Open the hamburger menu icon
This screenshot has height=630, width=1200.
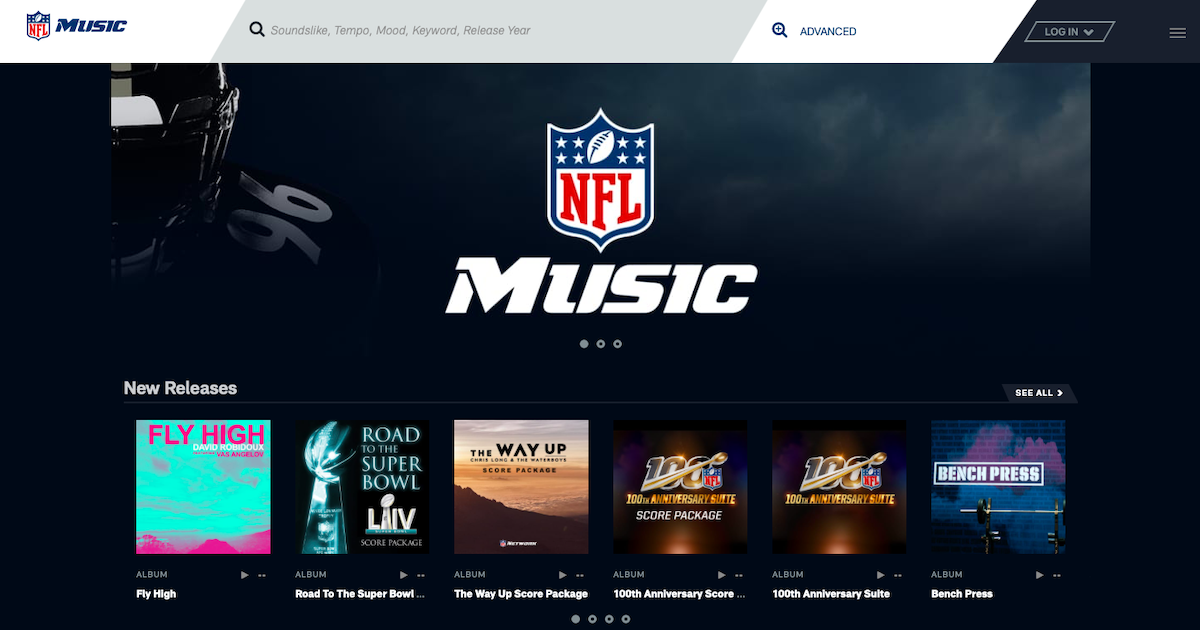(x=1177, y=33)
